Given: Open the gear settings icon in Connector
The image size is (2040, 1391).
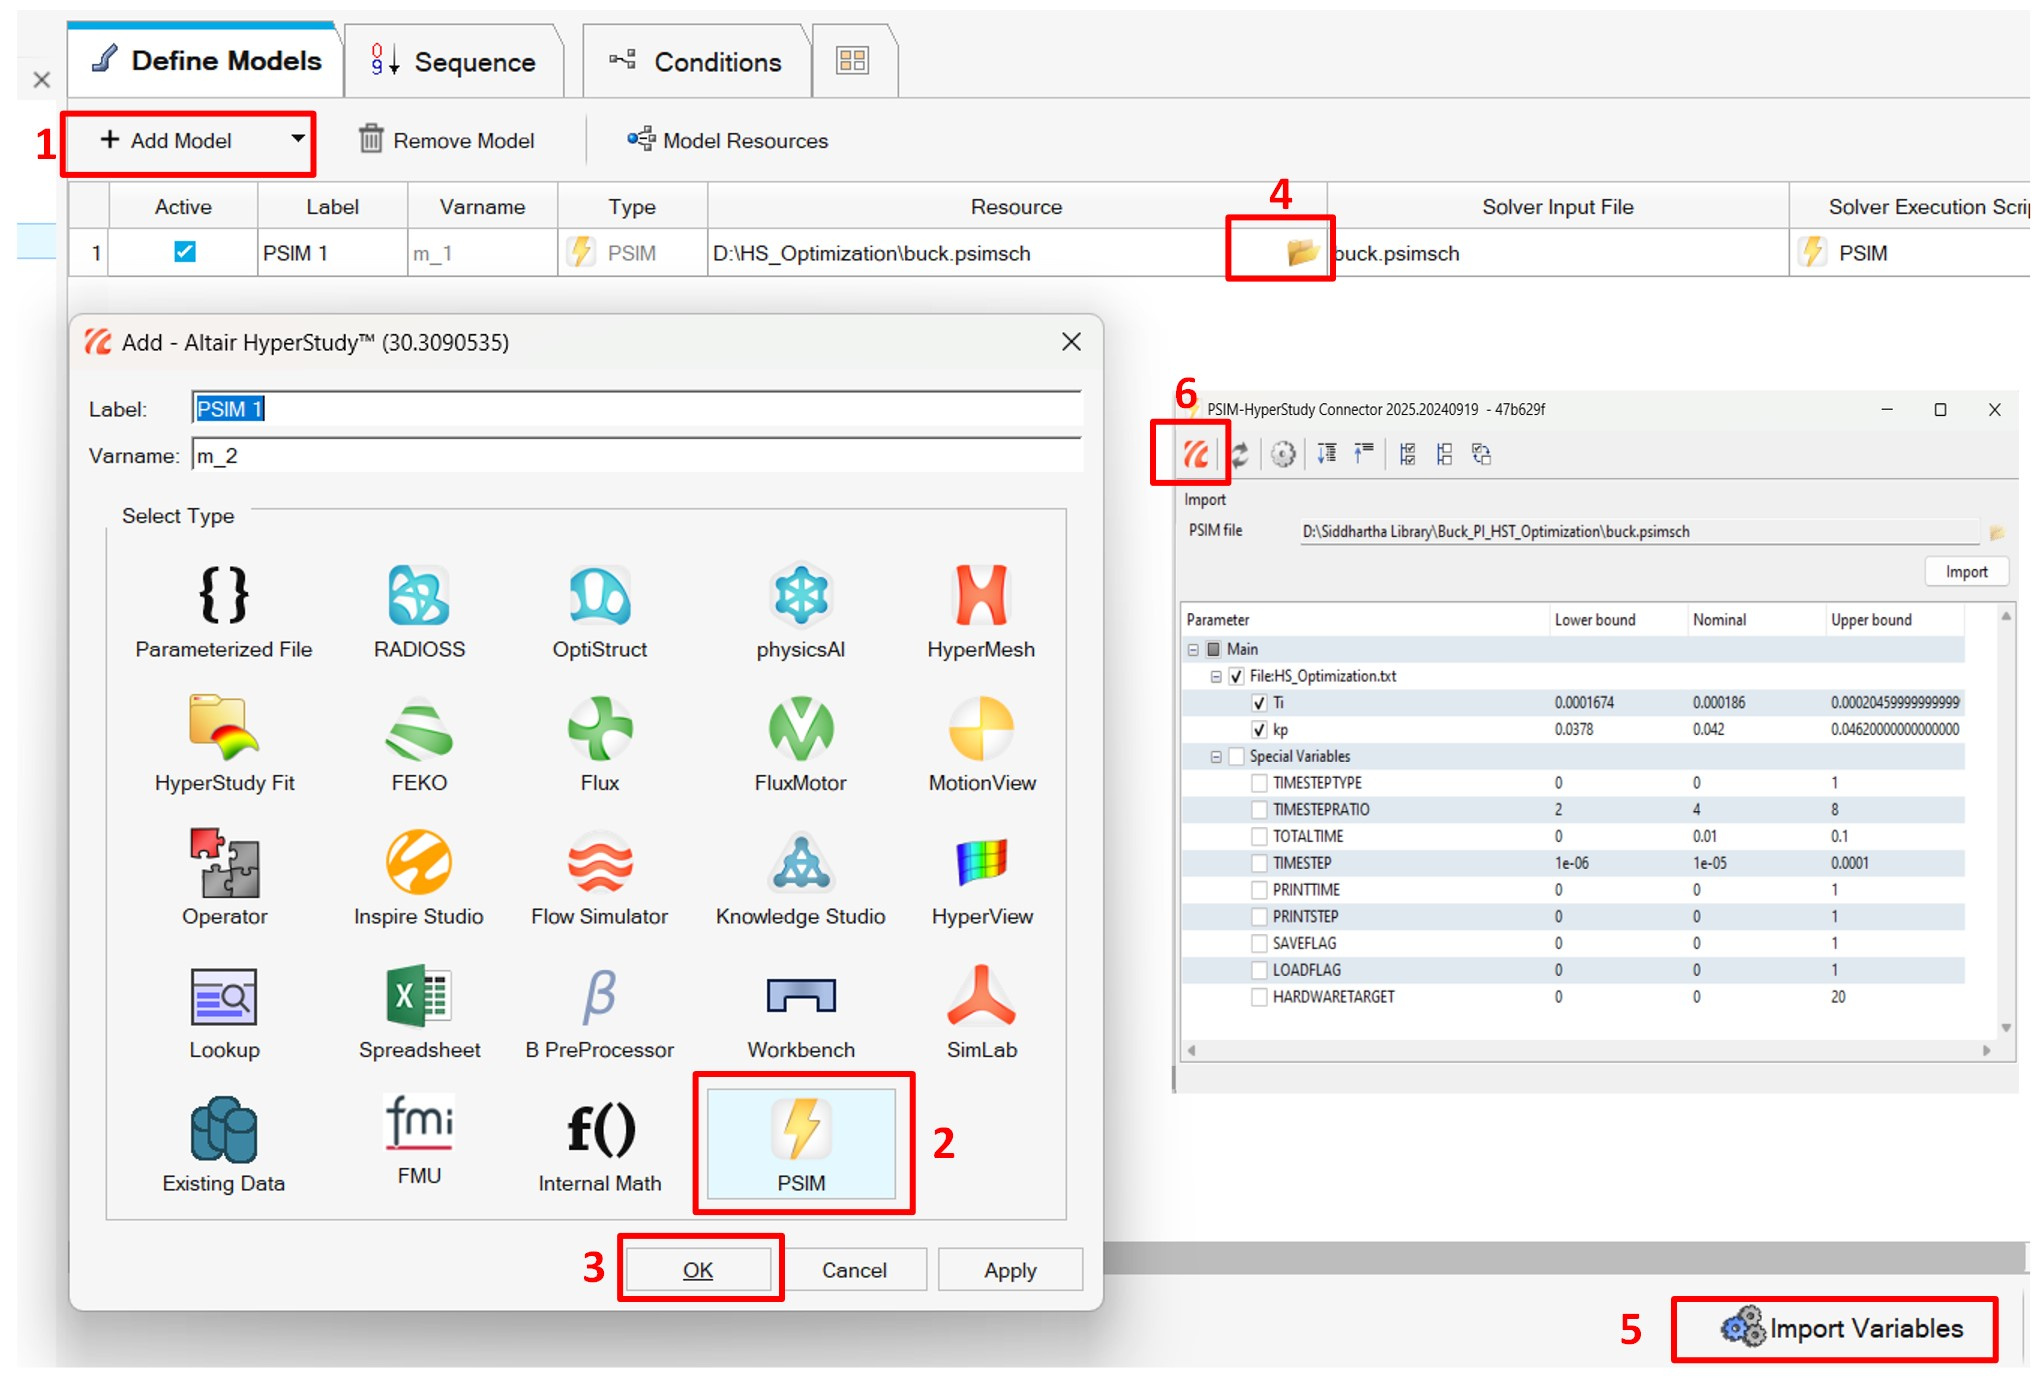Looking at the screenshot, I should [1283, 455].
